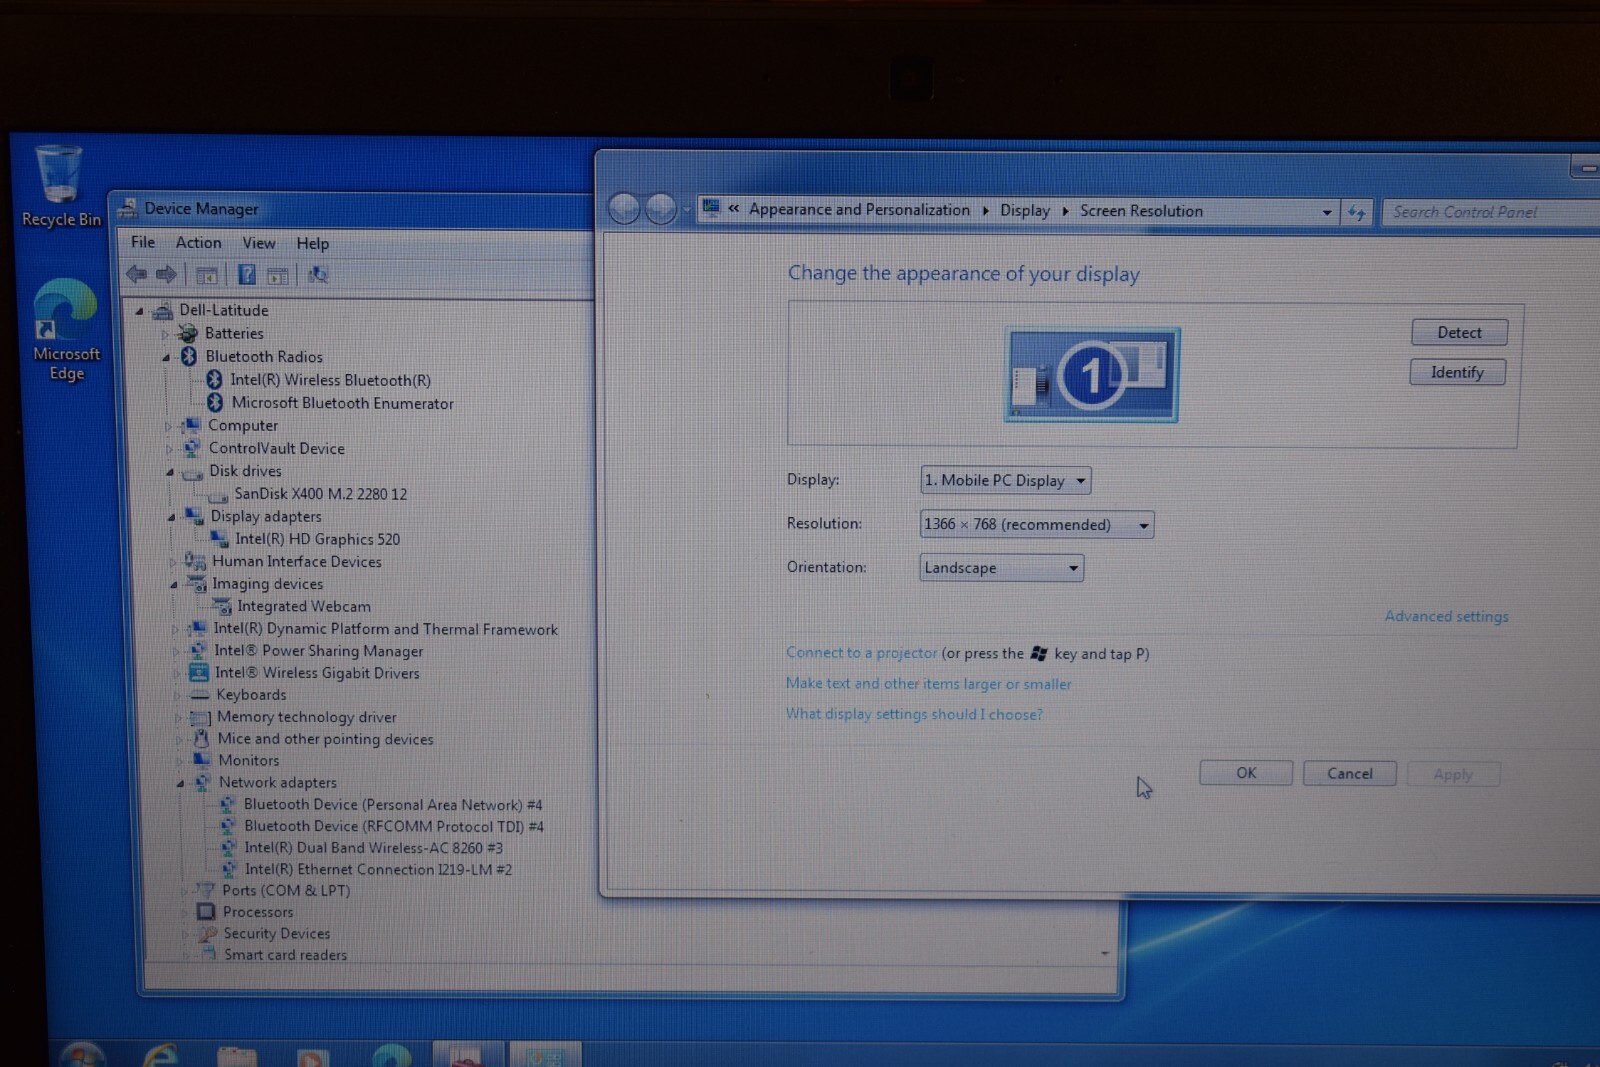Click the Forward button in Screen Resolution window

[x=660, y=209]
